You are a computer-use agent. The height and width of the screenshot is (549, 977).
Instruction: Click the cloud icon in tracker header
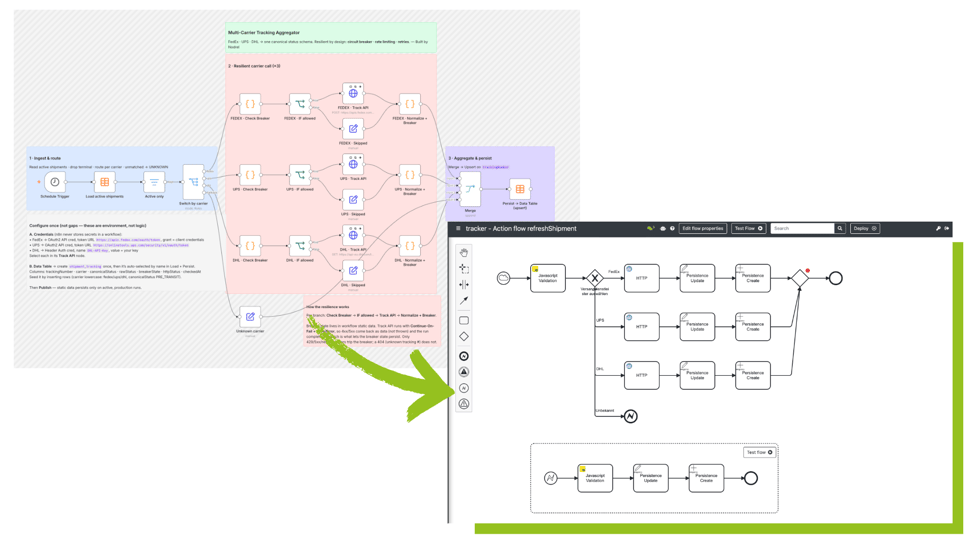coord(663,229)
